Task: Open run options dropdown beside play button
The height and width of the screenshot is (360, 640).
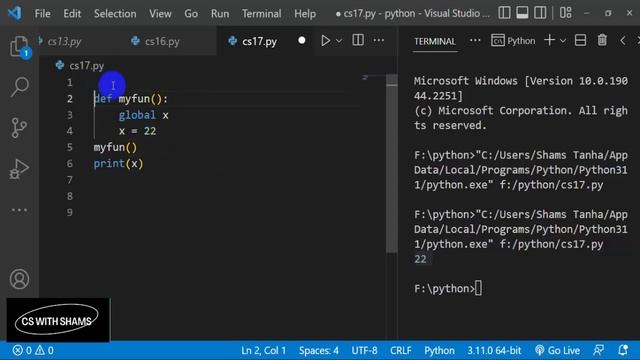Action: click(339, 41)
